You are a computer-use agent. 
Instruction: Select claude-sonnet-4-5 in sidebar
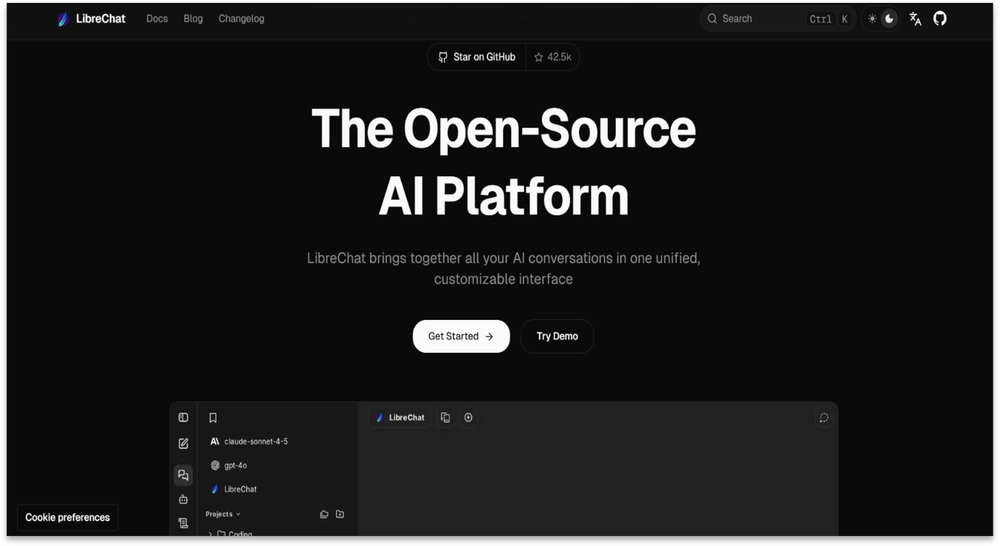[256, 441]
